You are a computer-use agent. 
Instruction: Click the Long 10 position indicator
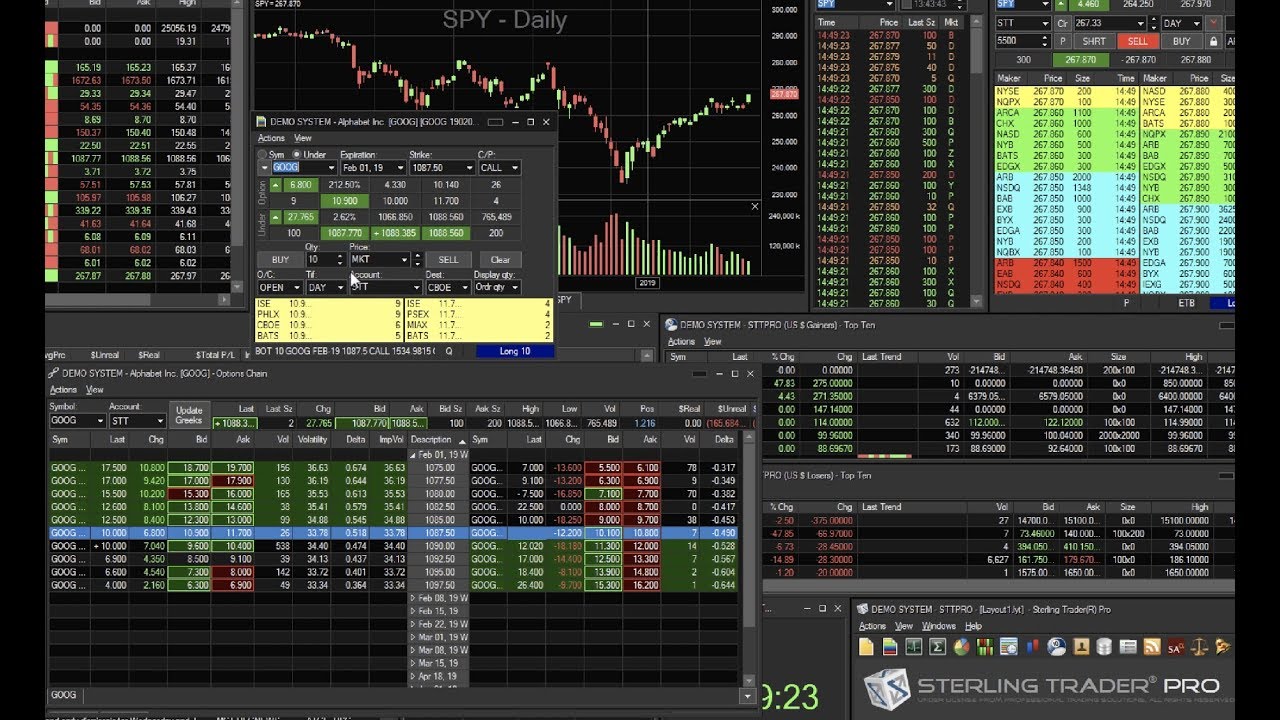514,351
